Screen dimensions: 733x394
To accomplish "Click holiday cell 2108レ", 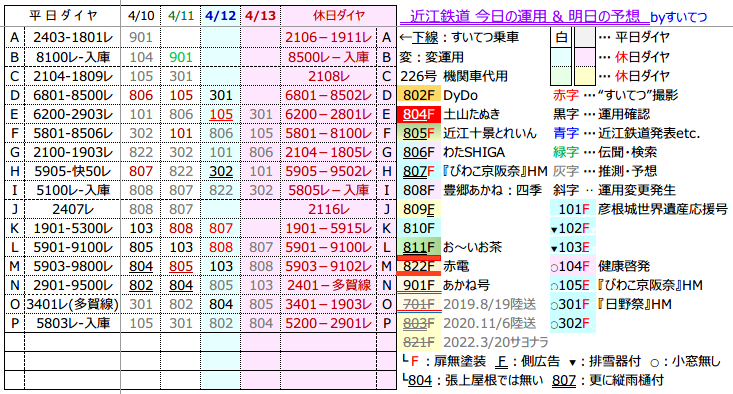I will (329, 76).
